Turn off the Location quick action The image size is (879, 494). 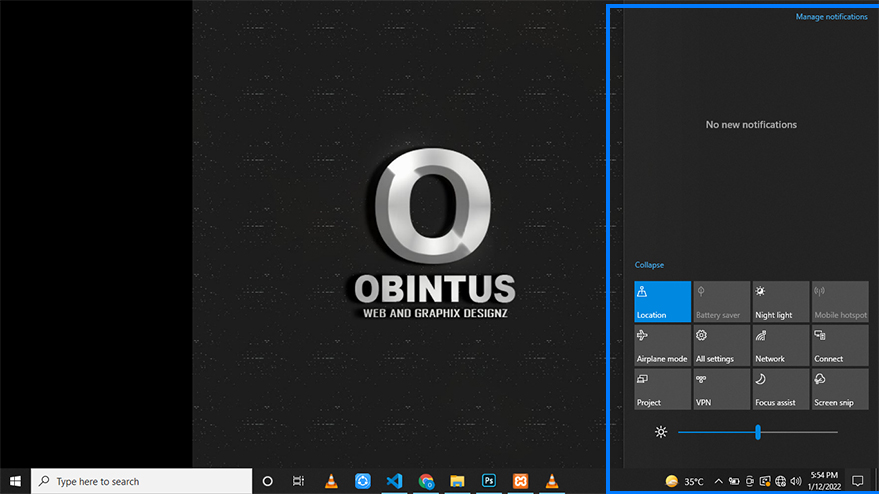point(662,301)
